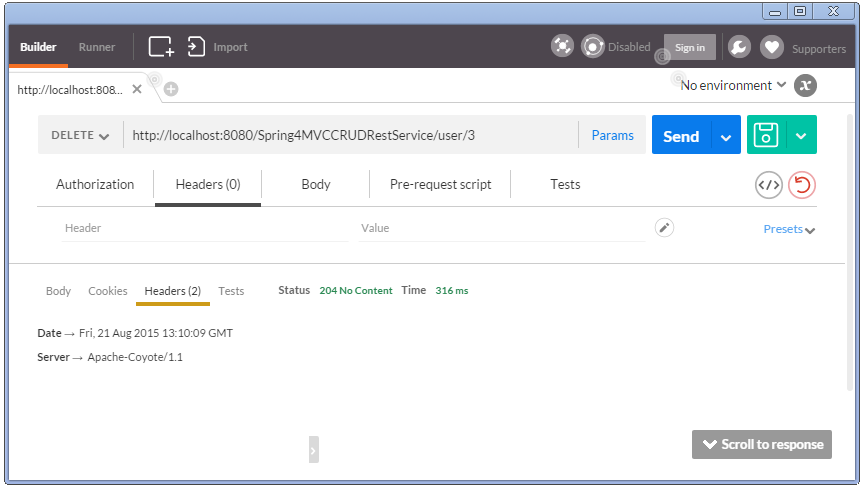863x486 pixels.
Task: Select the http://localhost:808... request tab
Action: pyautogui.click(x=70, y=89)
